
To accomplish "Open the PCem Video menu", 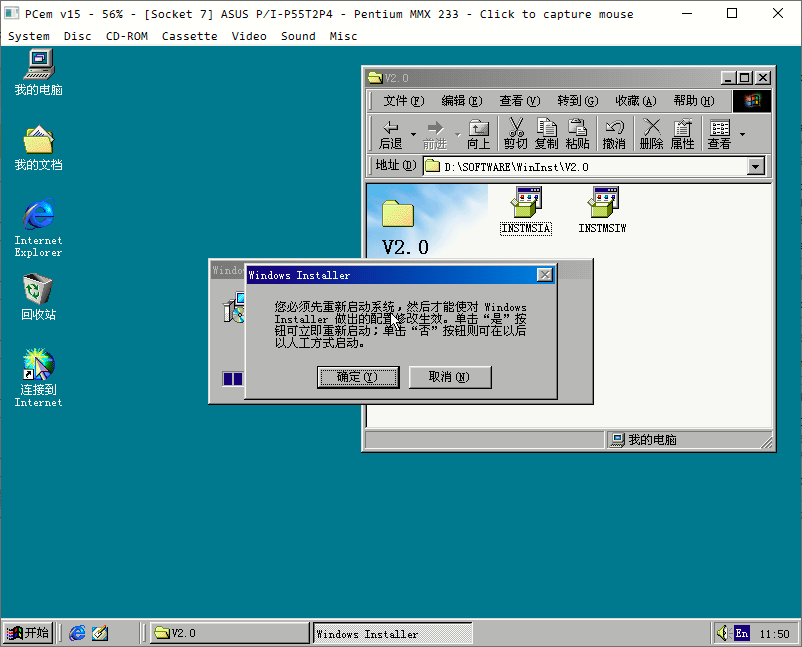I will pyautogui.click(x=249, y=36).
